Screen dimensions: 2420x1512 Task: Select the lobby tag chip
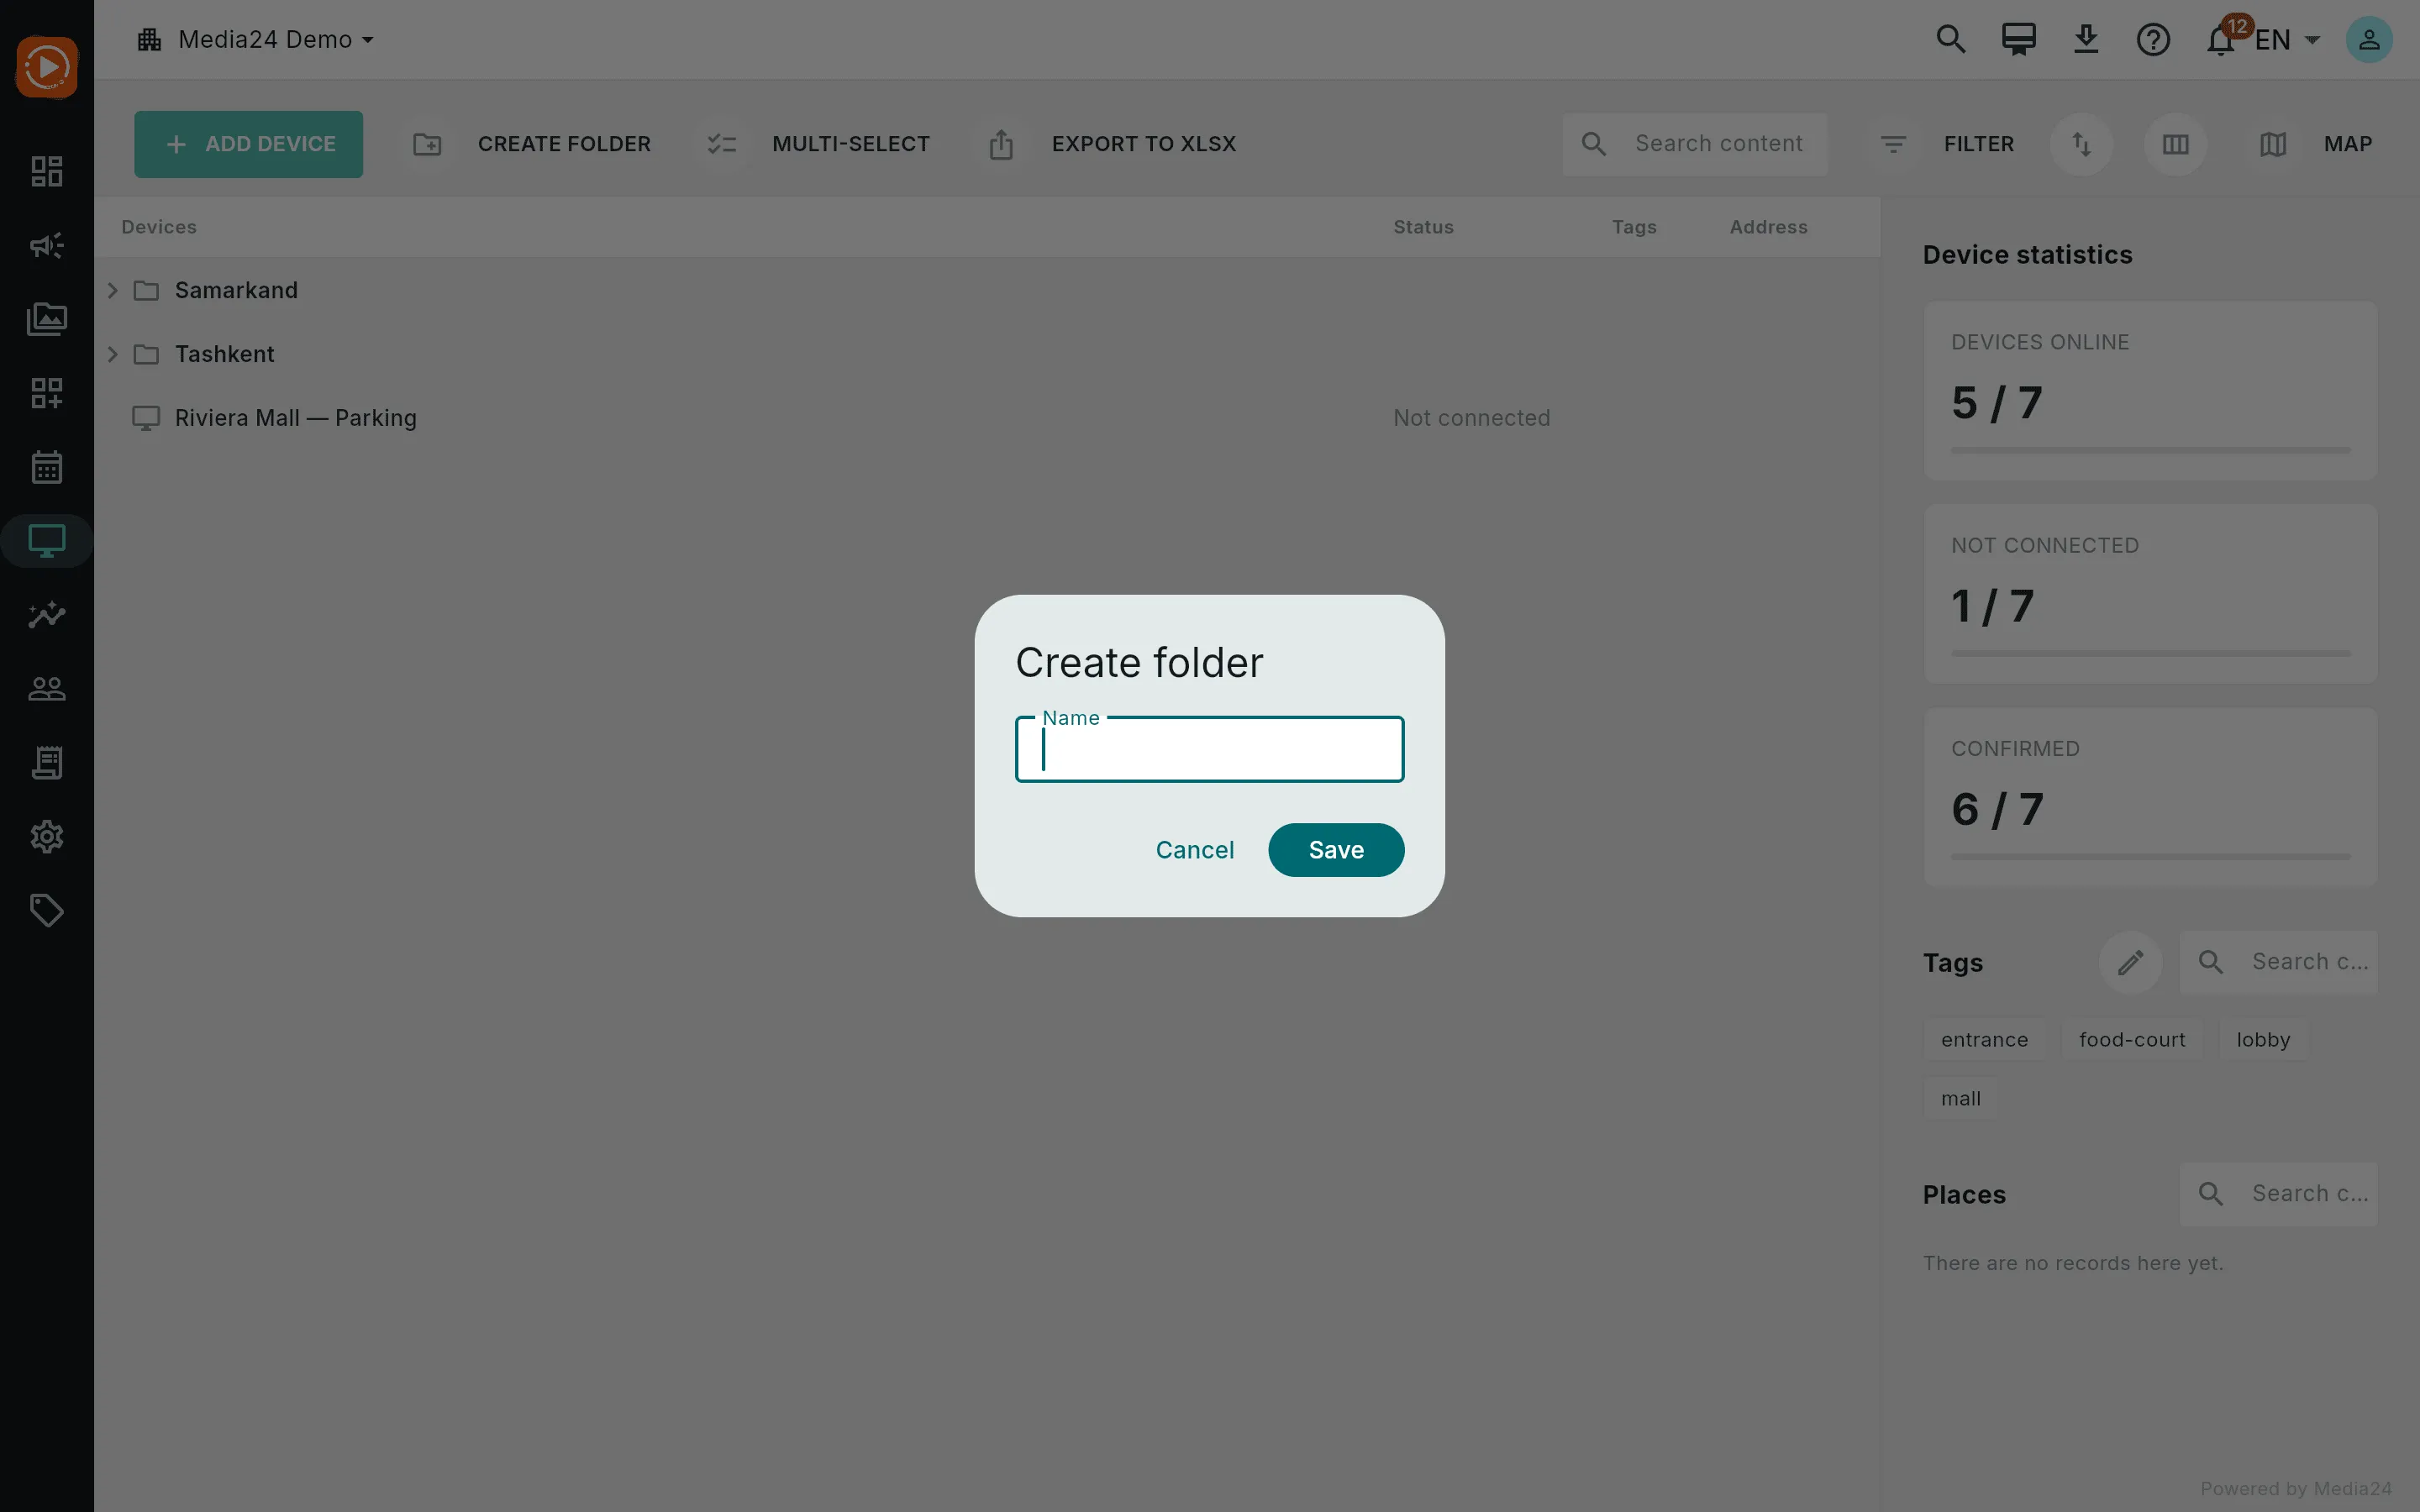pos(2263,1040)
